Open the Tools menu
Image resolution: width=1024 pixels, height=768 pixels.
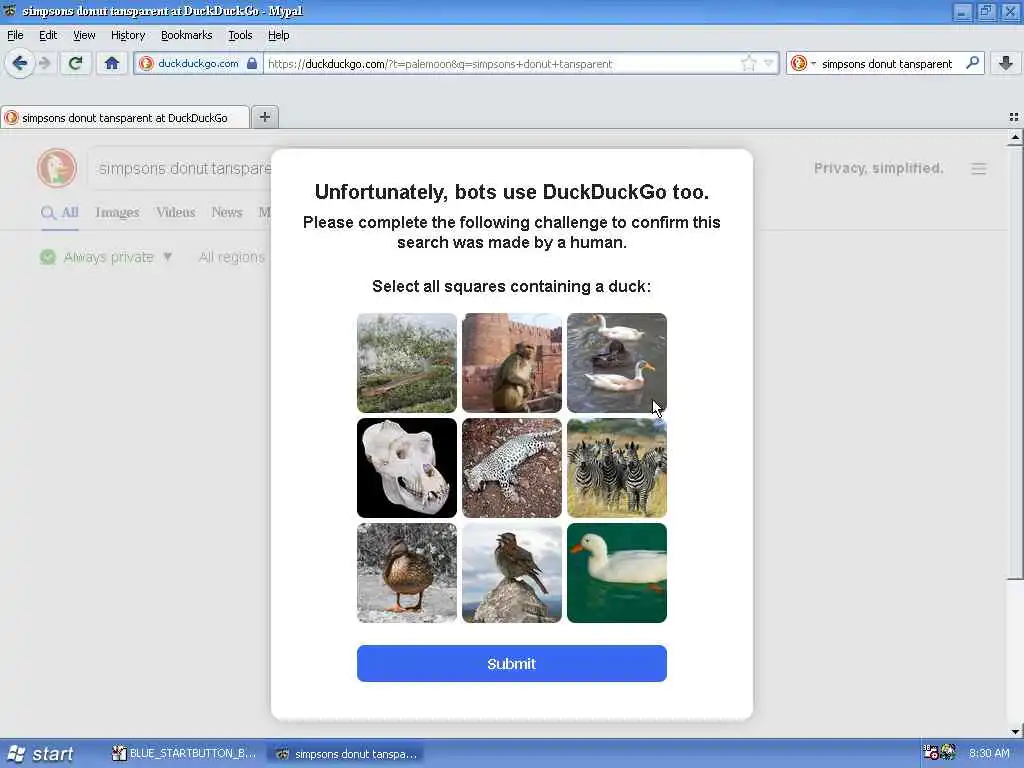click(x=240, y=35)
